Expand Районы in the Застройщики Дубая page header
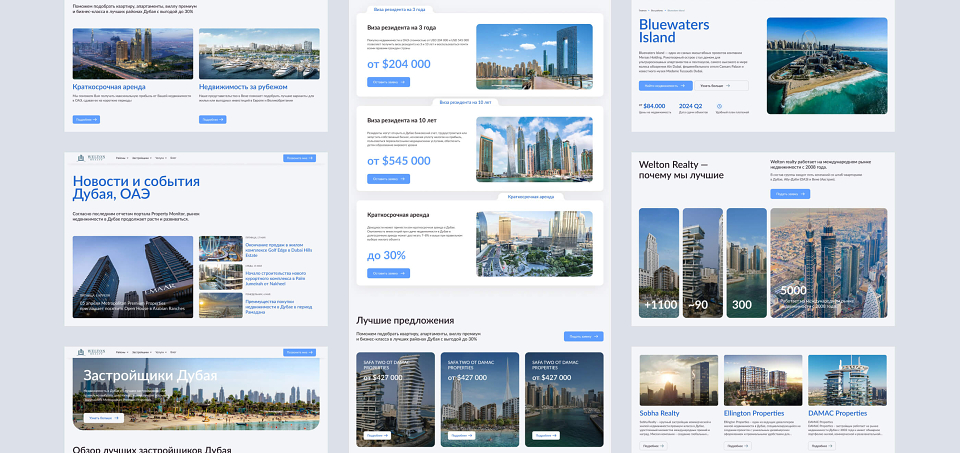 click(x=122, y=353)
